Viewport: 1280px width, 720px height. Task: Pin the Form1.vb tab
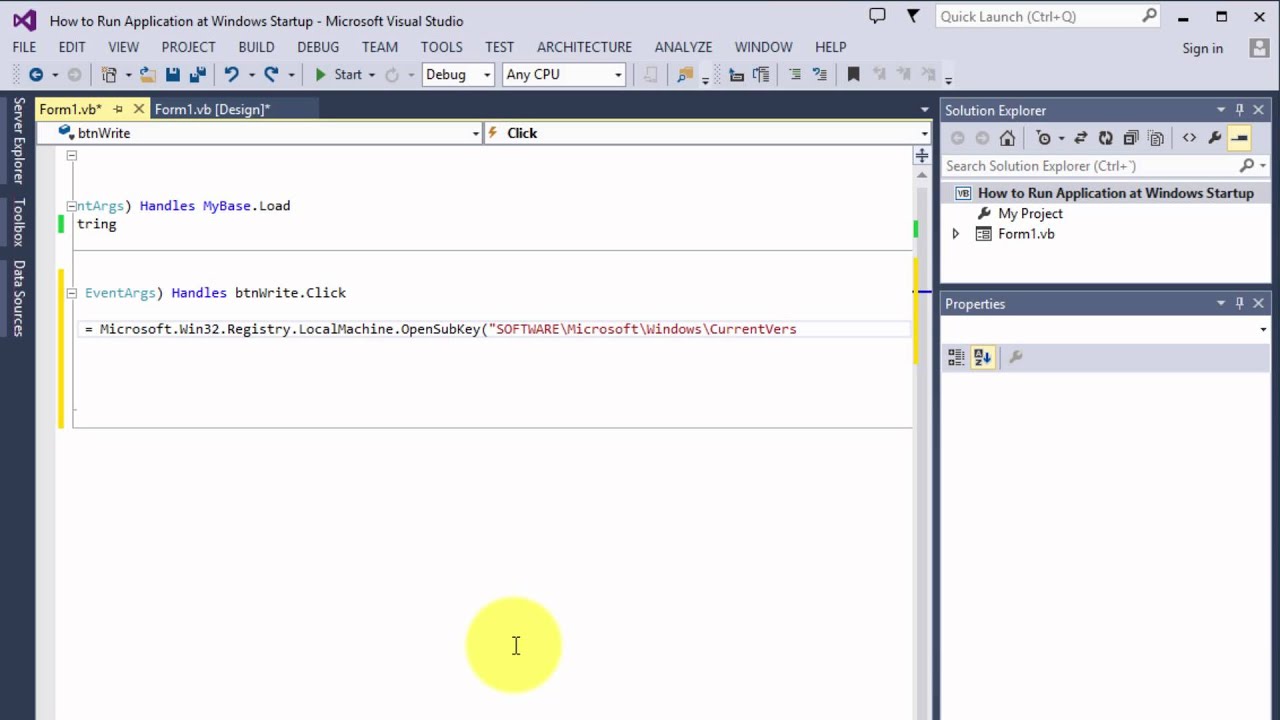117,109
